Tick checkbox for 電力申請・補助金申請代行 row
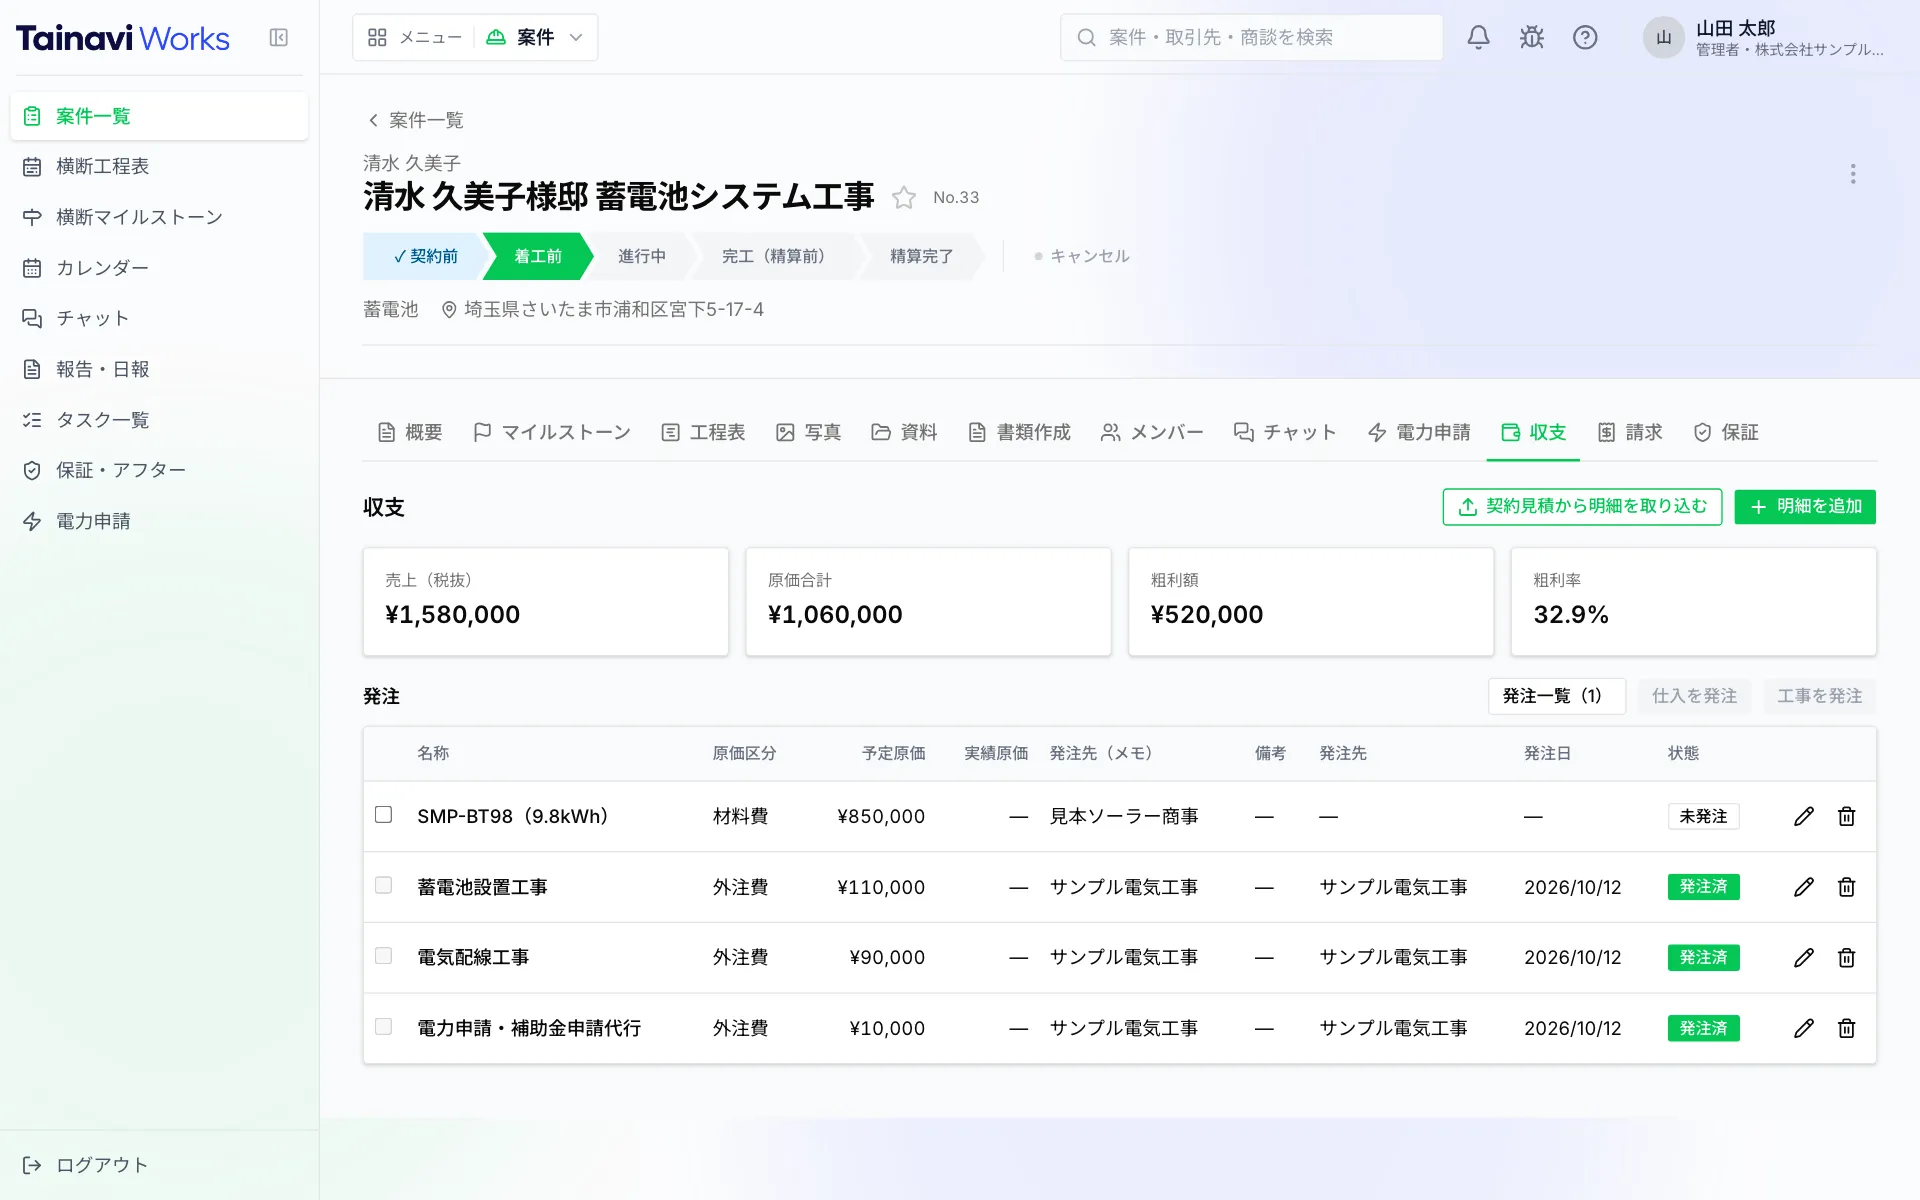This screenshot has width=1920, height=1200. point(383,1026)
